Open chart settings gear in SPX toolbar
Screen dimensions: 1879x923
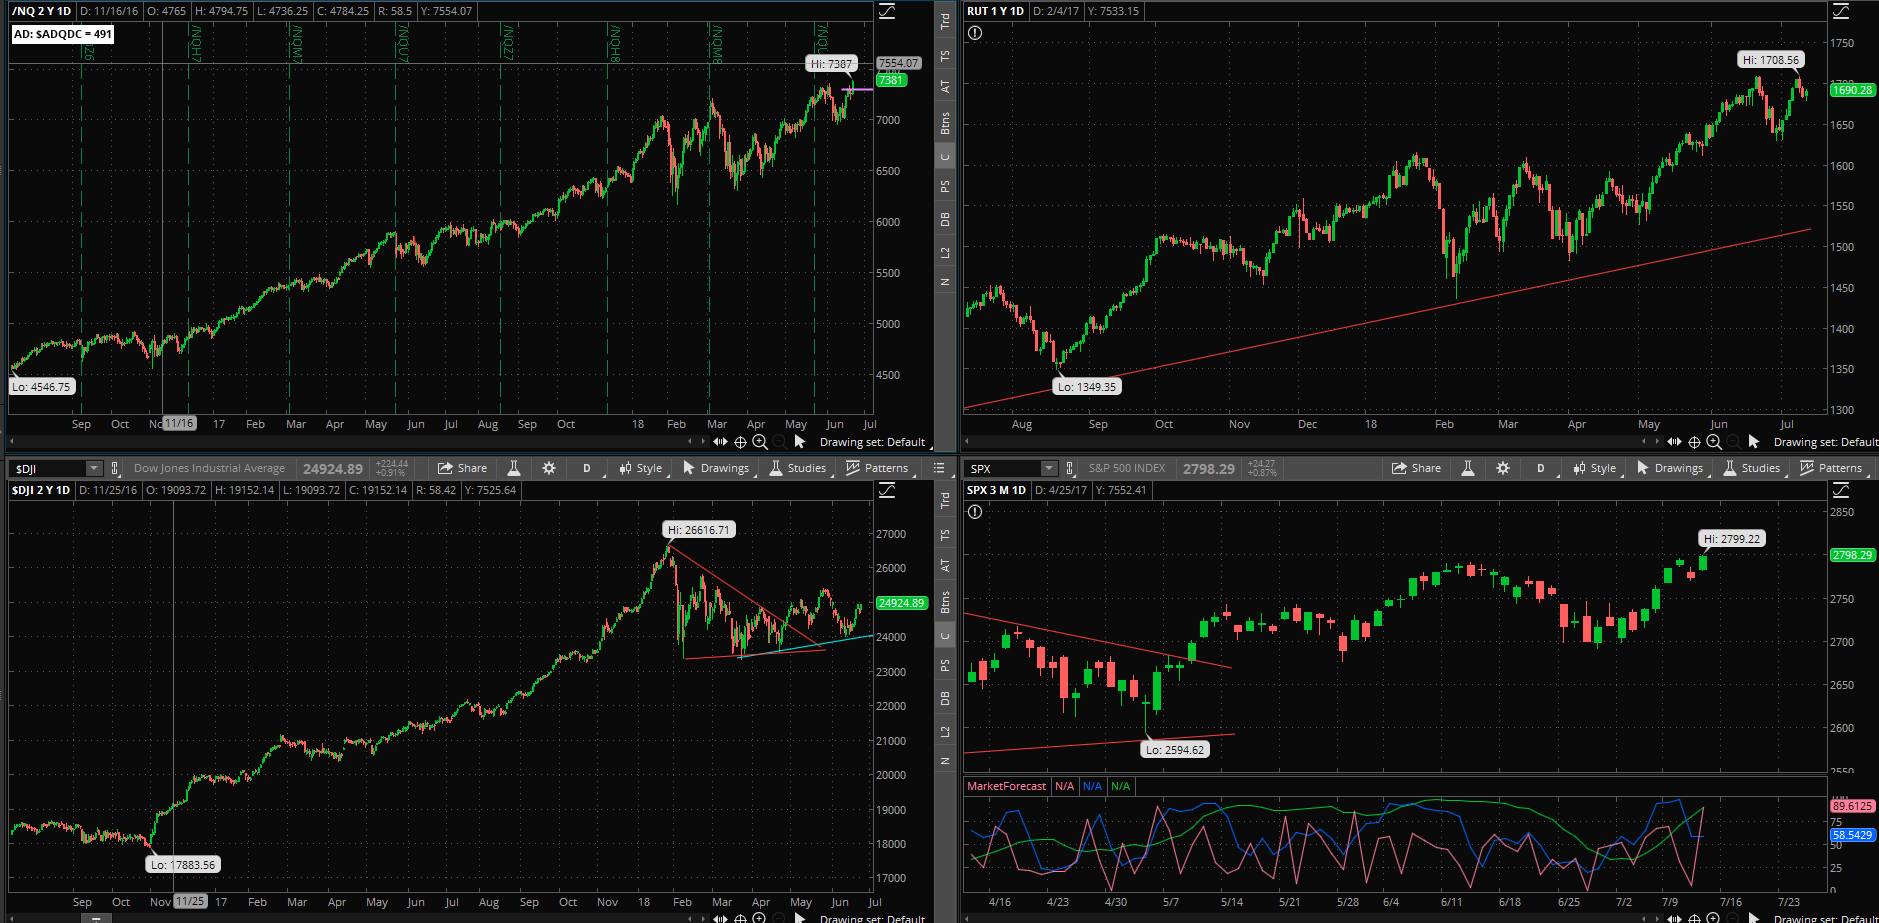[1503, 468]
